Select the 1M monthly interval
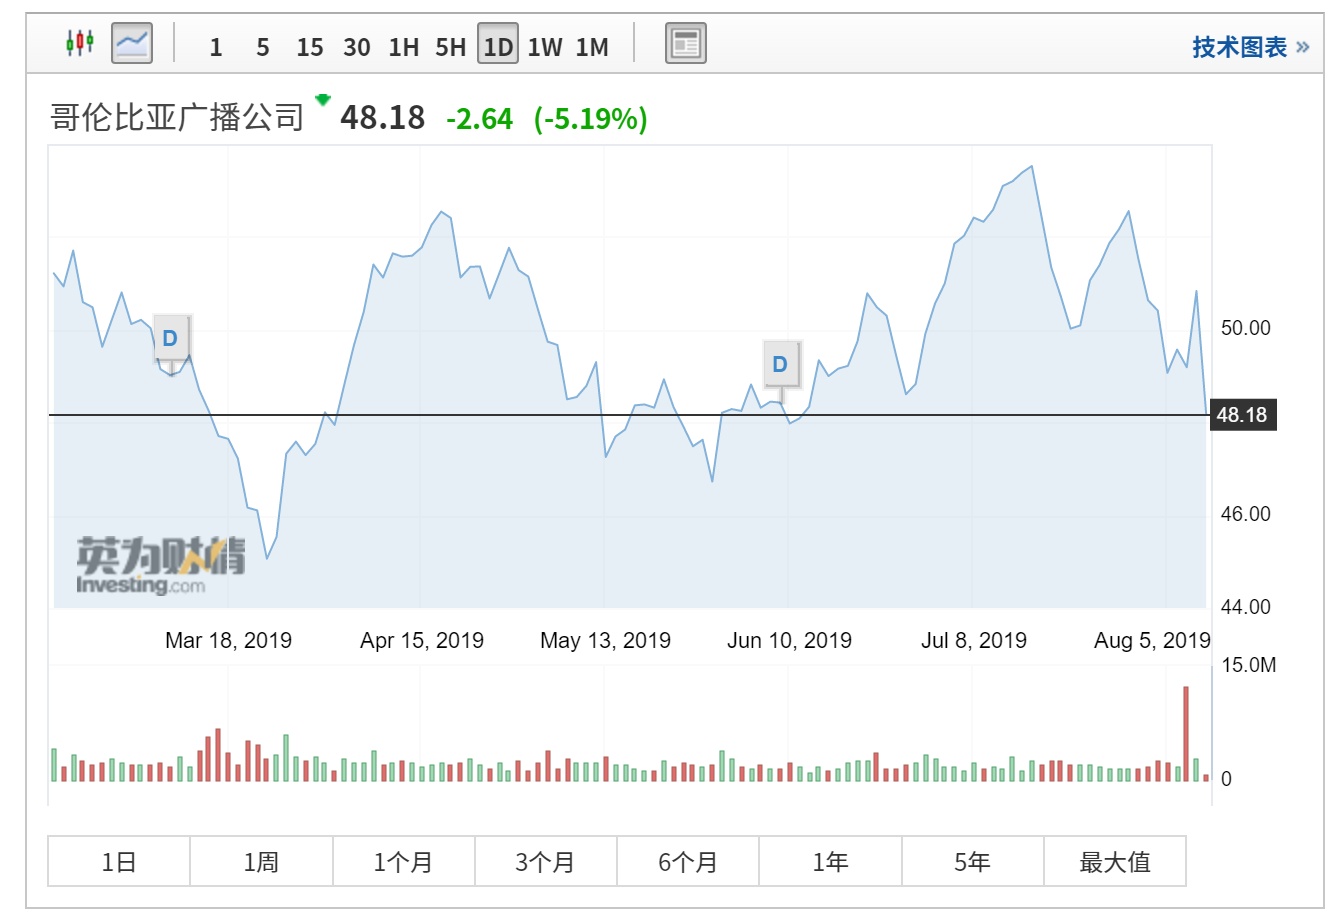 [x=592, y=47]
